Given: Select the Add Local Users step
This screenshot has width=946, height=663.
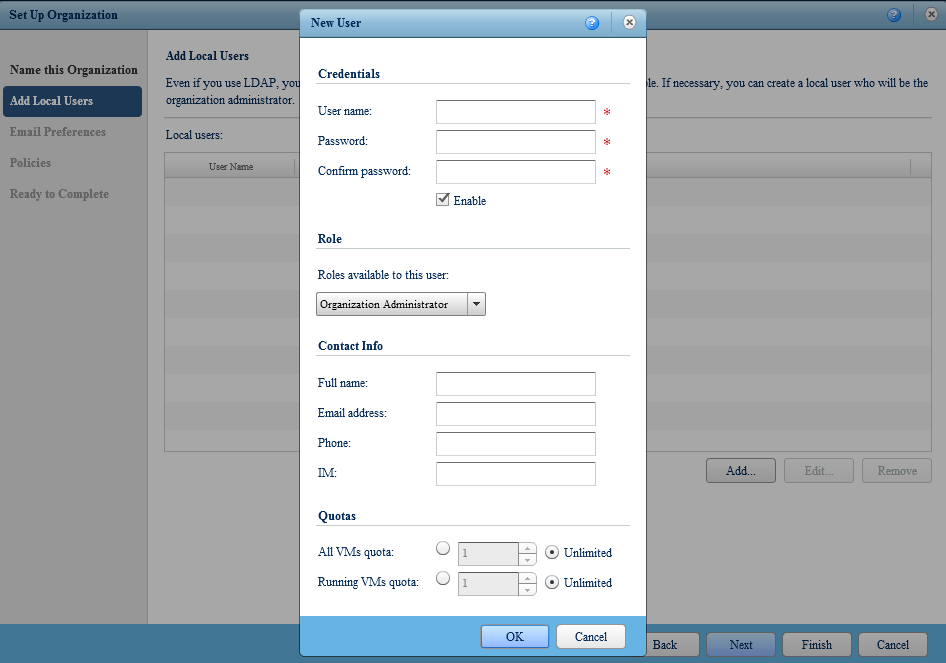Looking at the screenshot, I should [72, 101].
